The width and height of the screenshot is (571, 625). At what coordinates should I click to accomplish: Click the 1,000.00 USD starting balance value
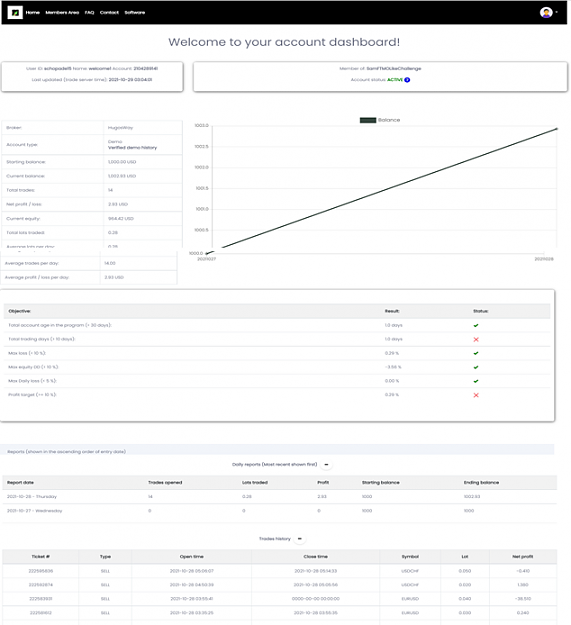122,162
